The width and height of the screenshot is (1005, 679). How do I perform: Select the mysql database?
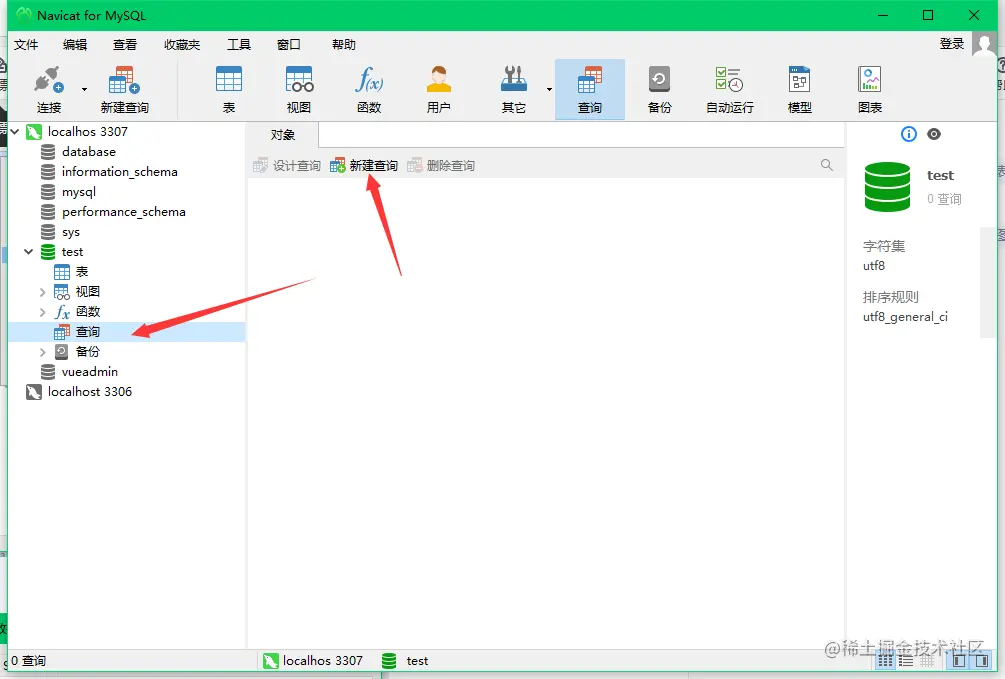[78, 192]
